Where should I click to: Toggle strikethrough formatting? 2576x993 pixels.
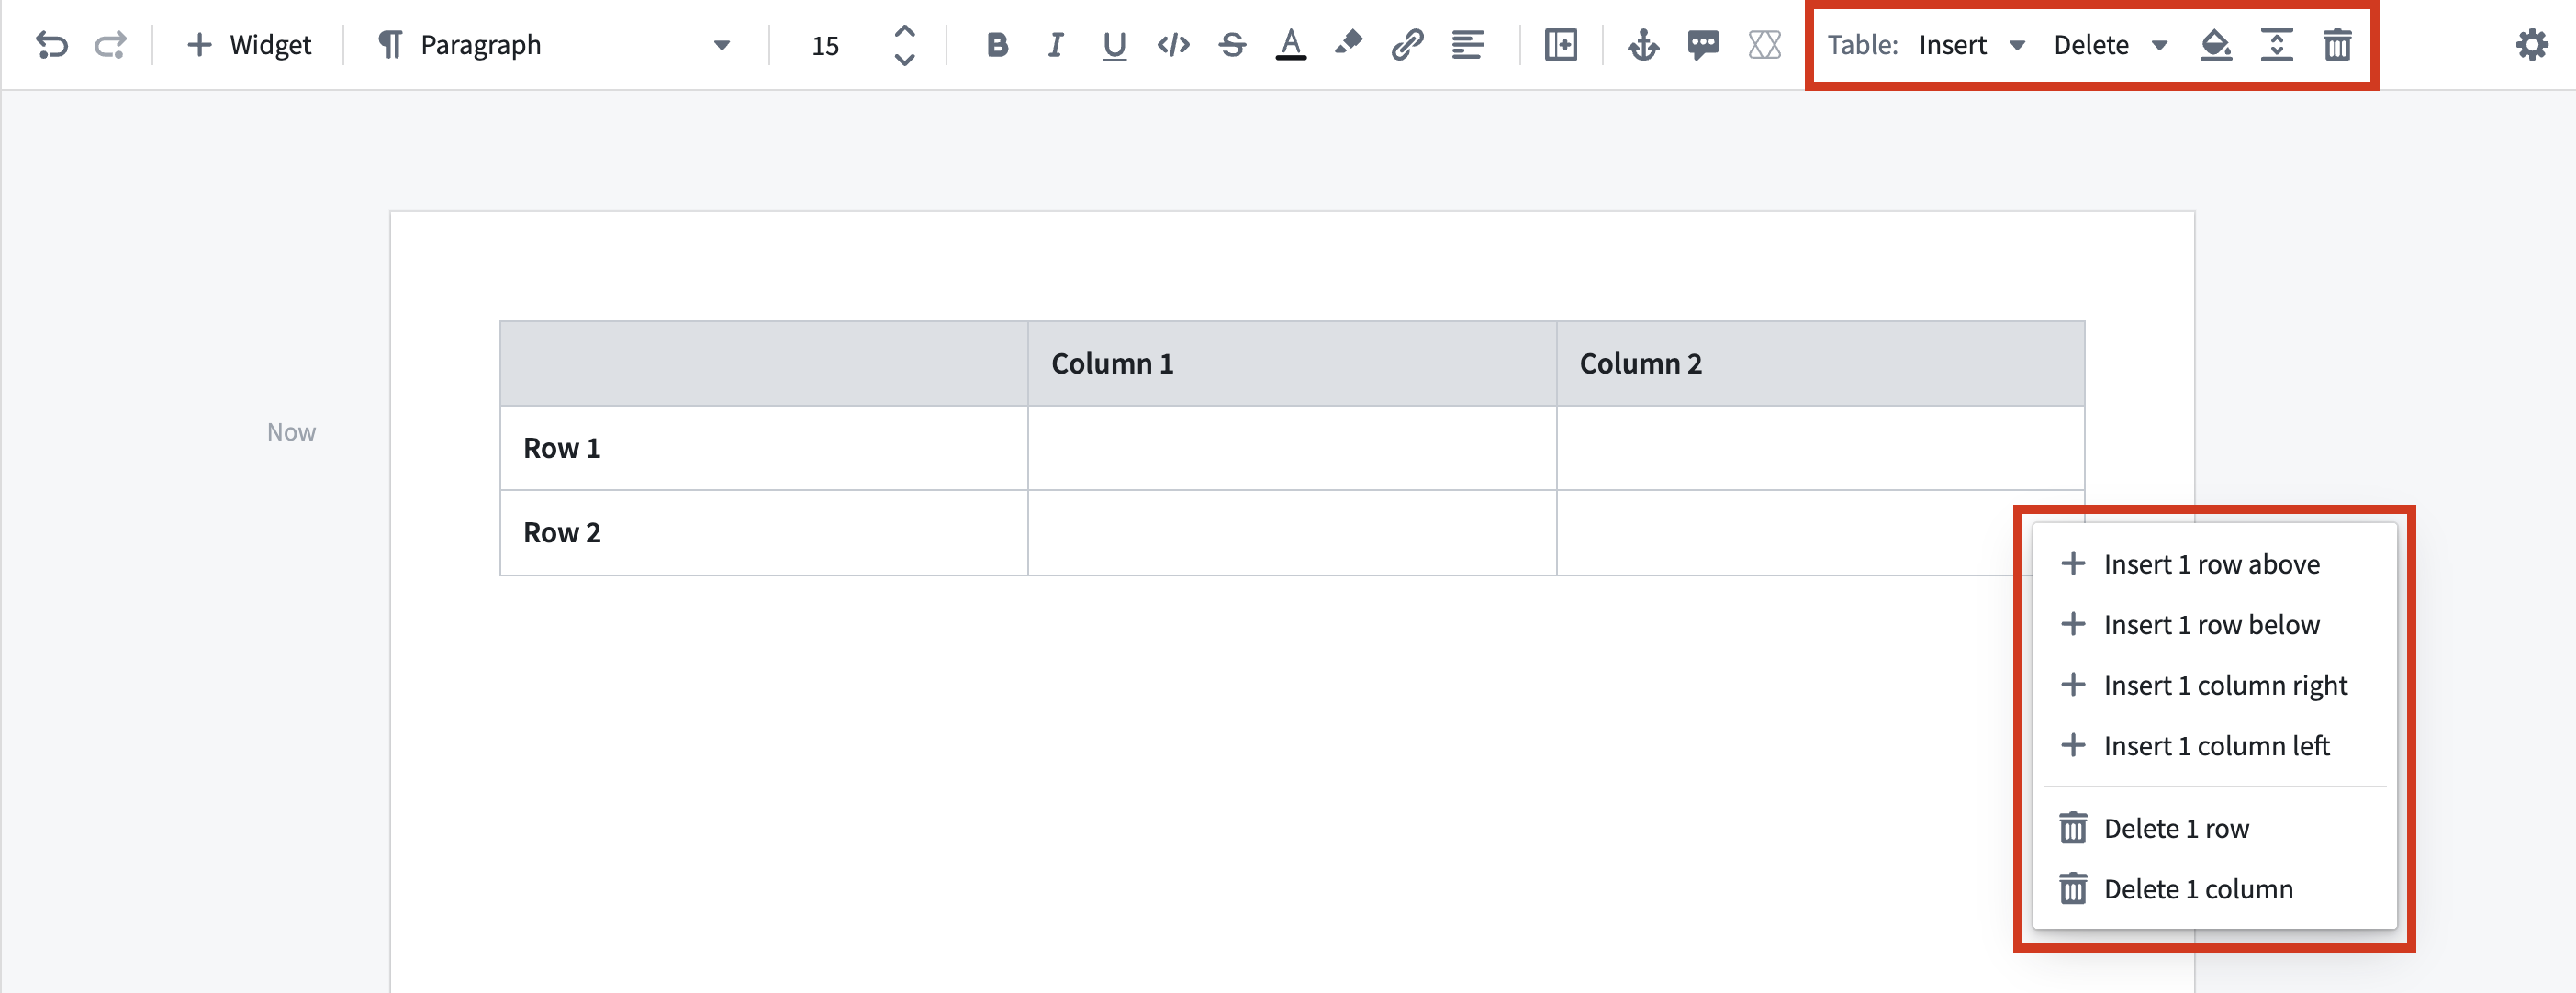(1232, 45)
